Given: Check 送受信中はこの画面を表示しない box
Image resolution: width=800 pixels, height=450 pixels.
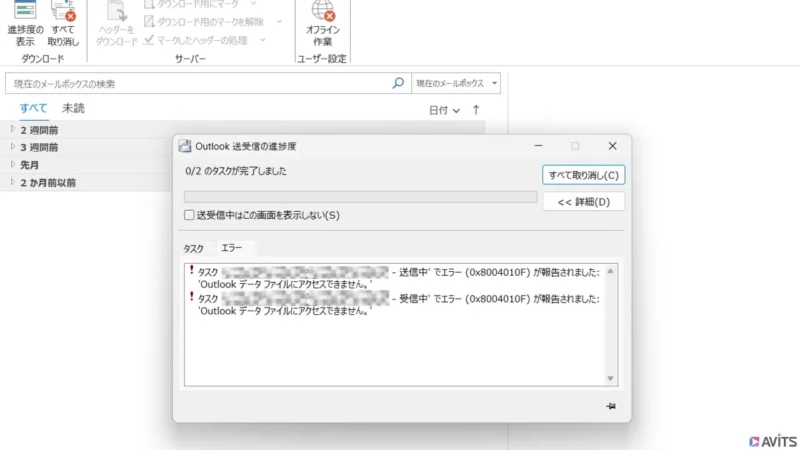Looking at the screenshot, I should (189, 215).
